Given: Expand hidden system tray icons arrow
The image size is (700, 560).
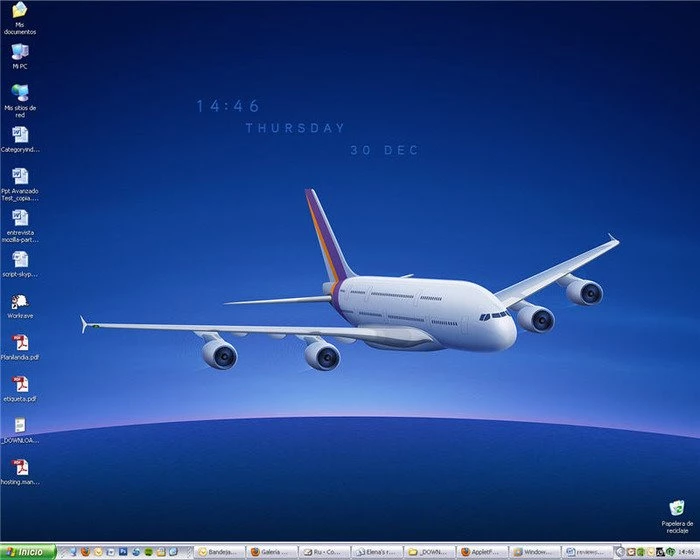Looking at the screenshot, I should click(x=621, y=552).
